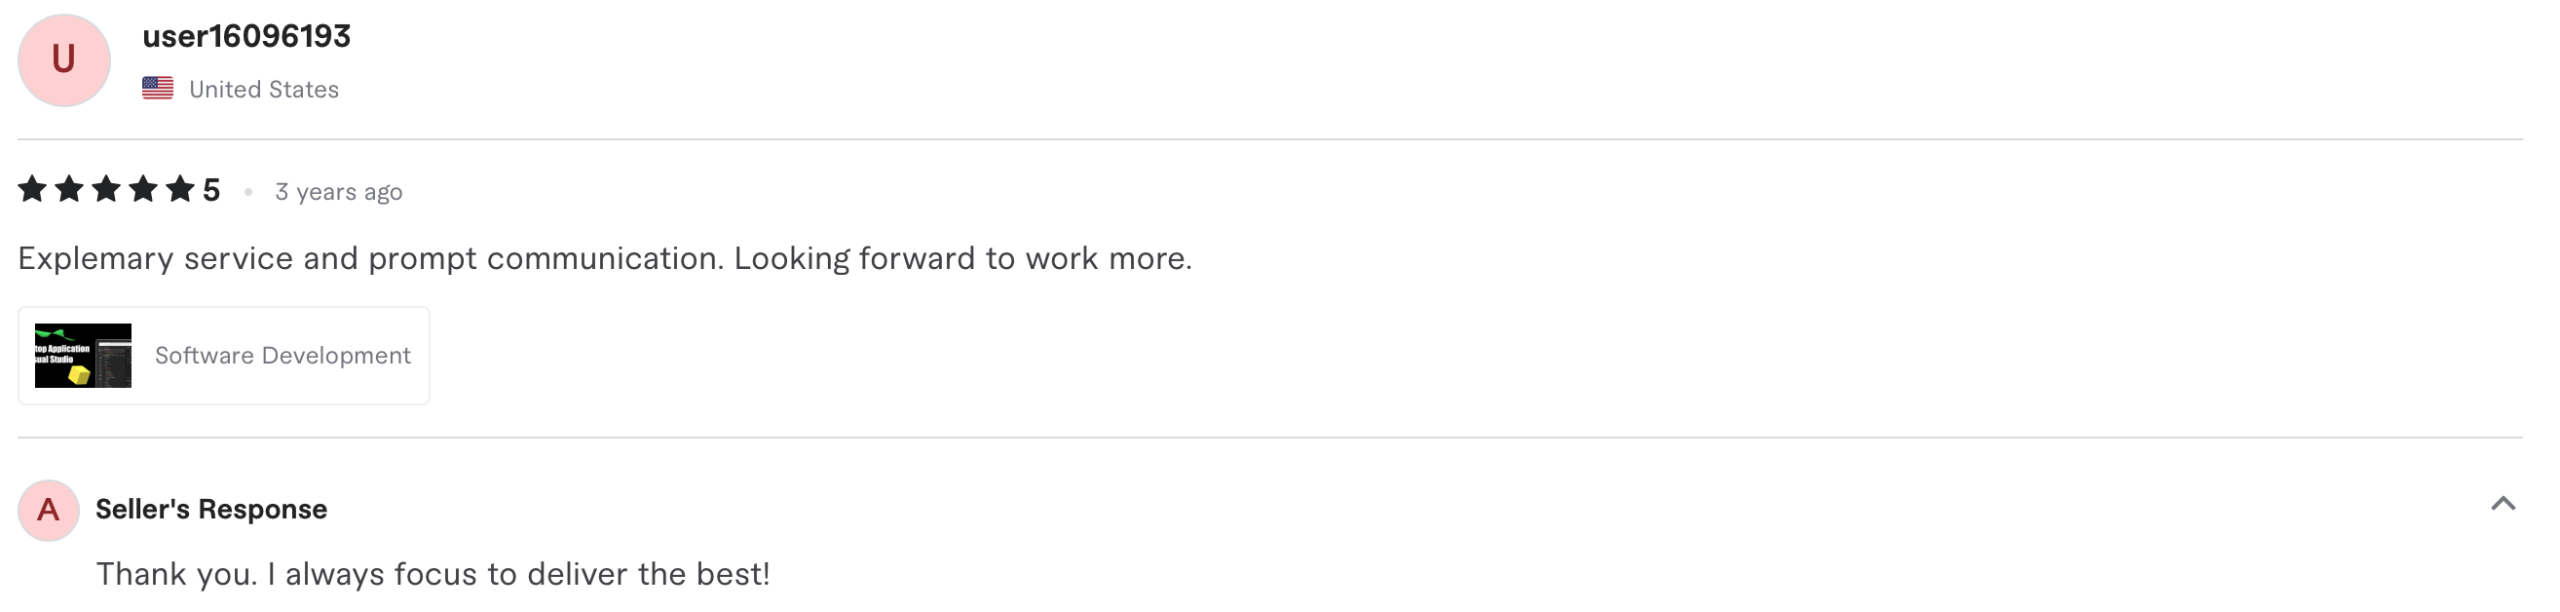
Task: Click the United States flag icon
Action: coord(157,87)
